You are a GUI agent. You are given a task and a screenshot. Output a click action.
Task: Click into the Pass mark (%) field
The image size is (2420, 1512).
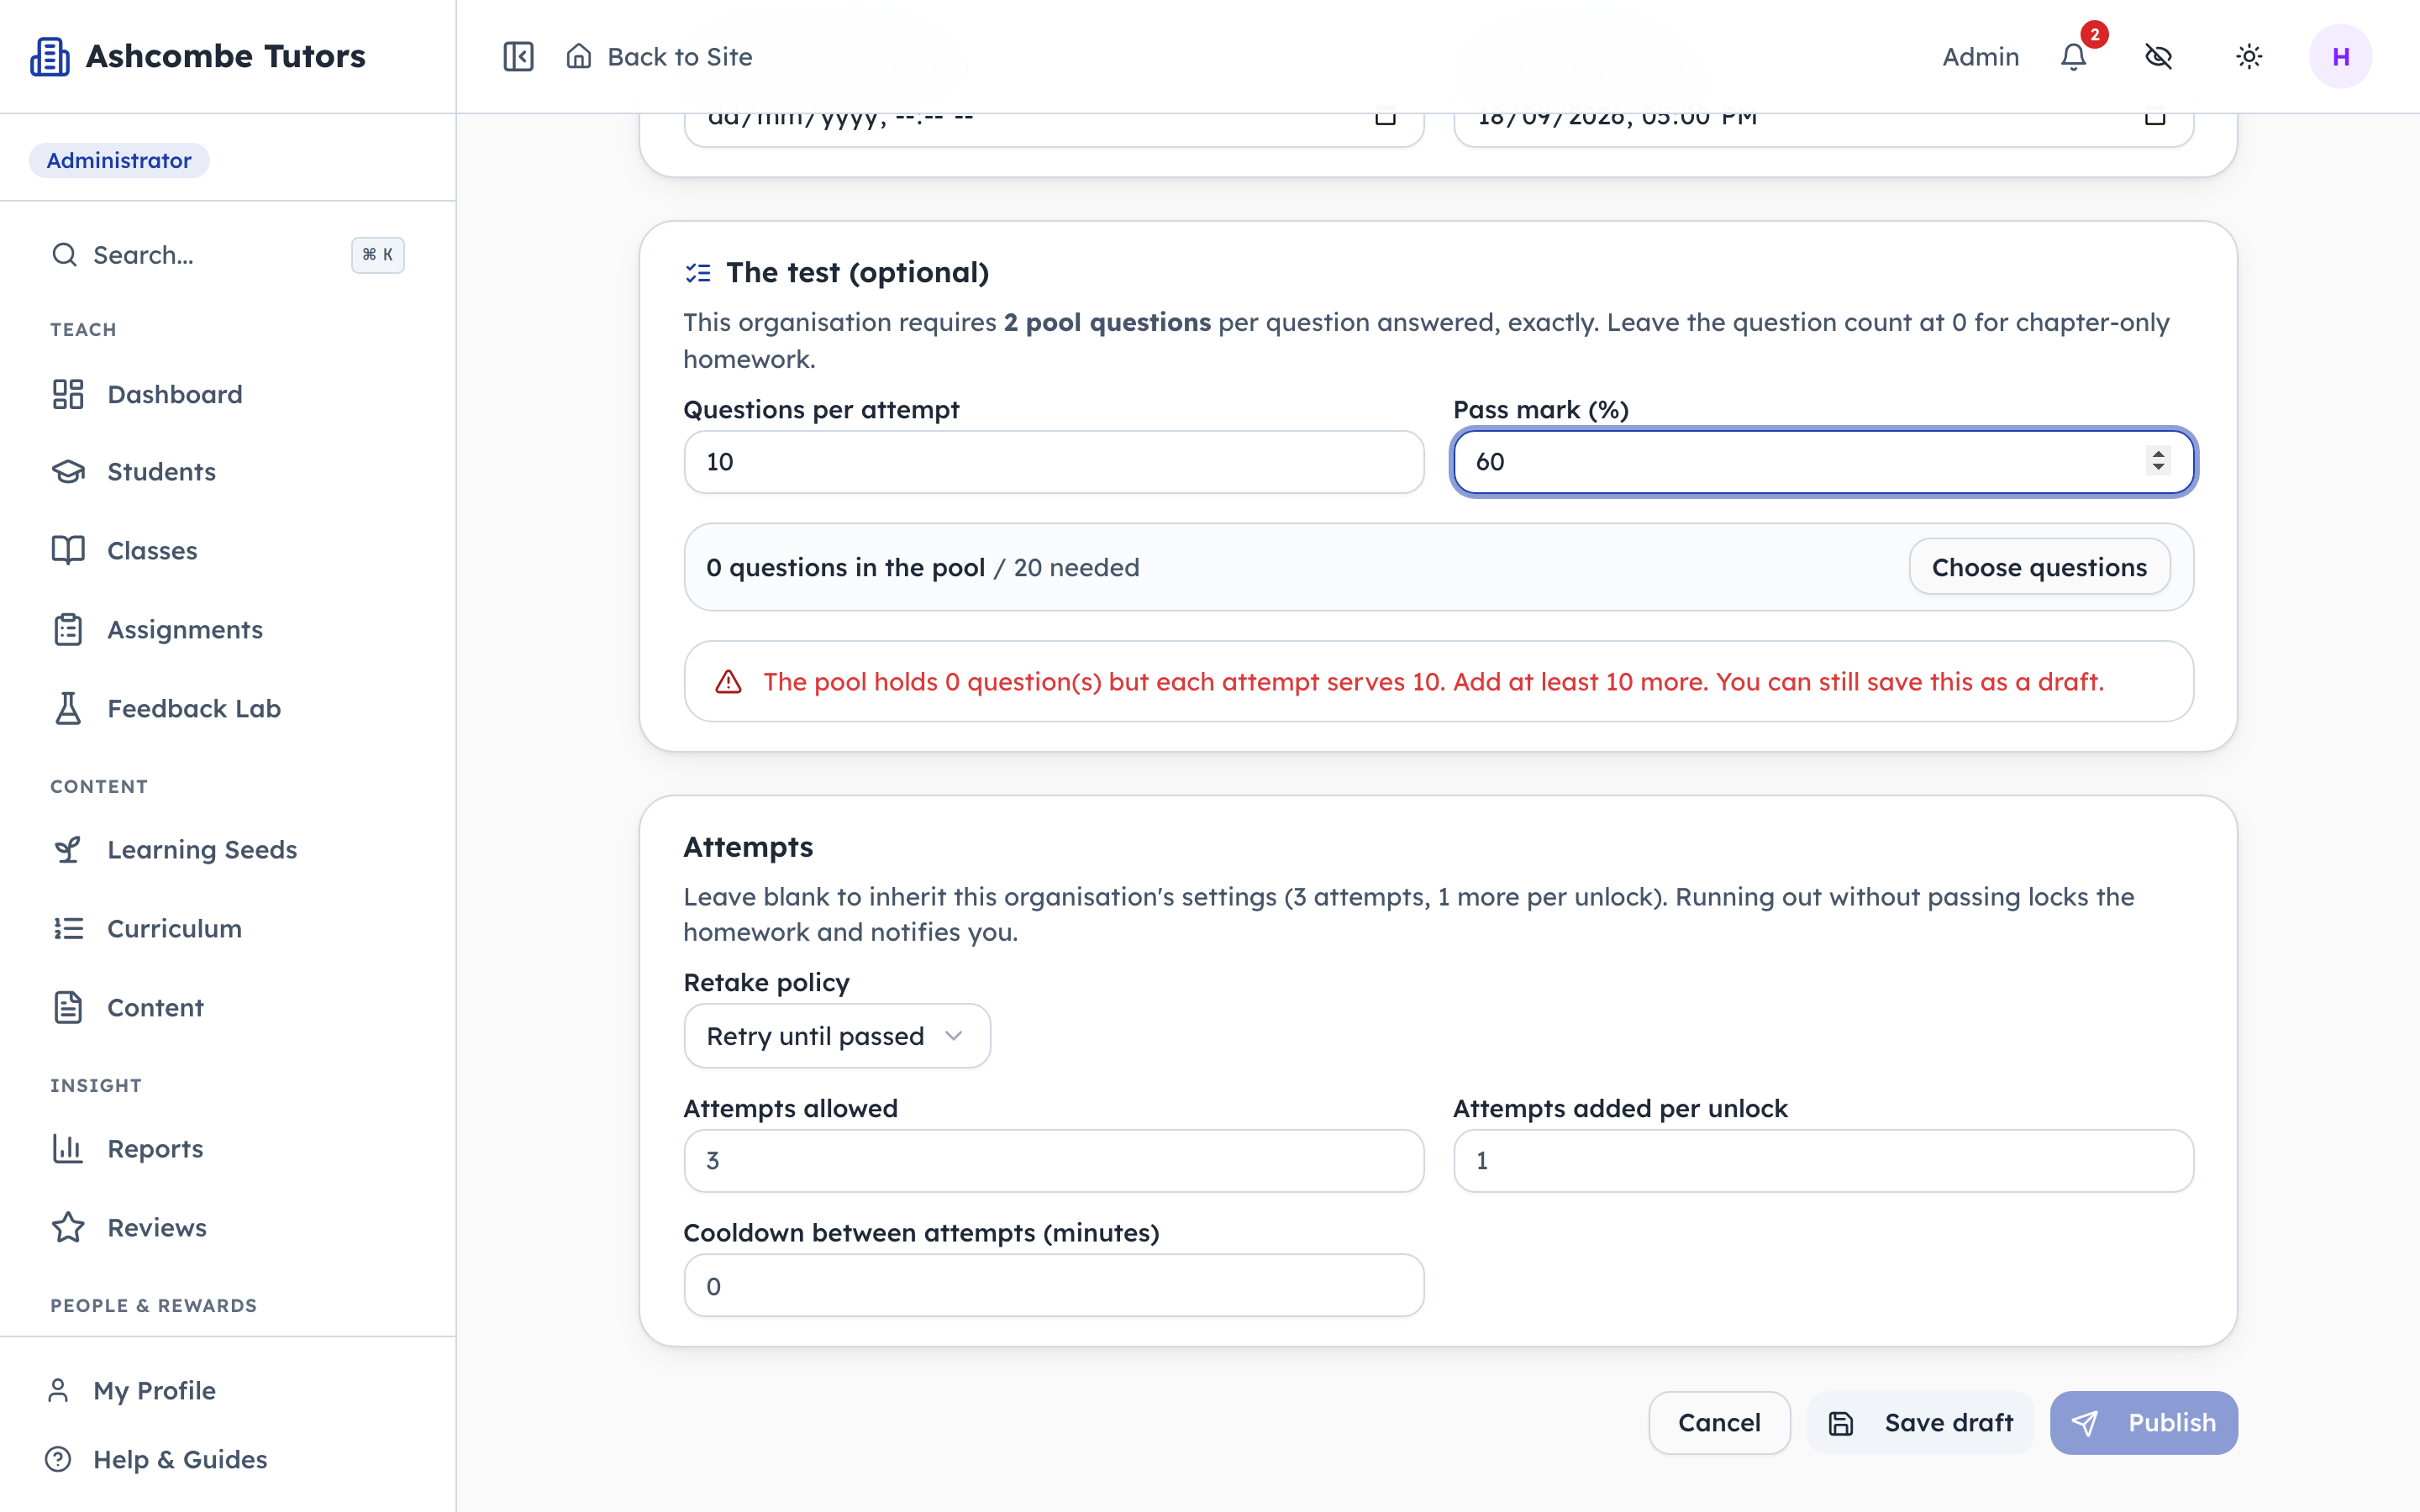pos(1823,462)
